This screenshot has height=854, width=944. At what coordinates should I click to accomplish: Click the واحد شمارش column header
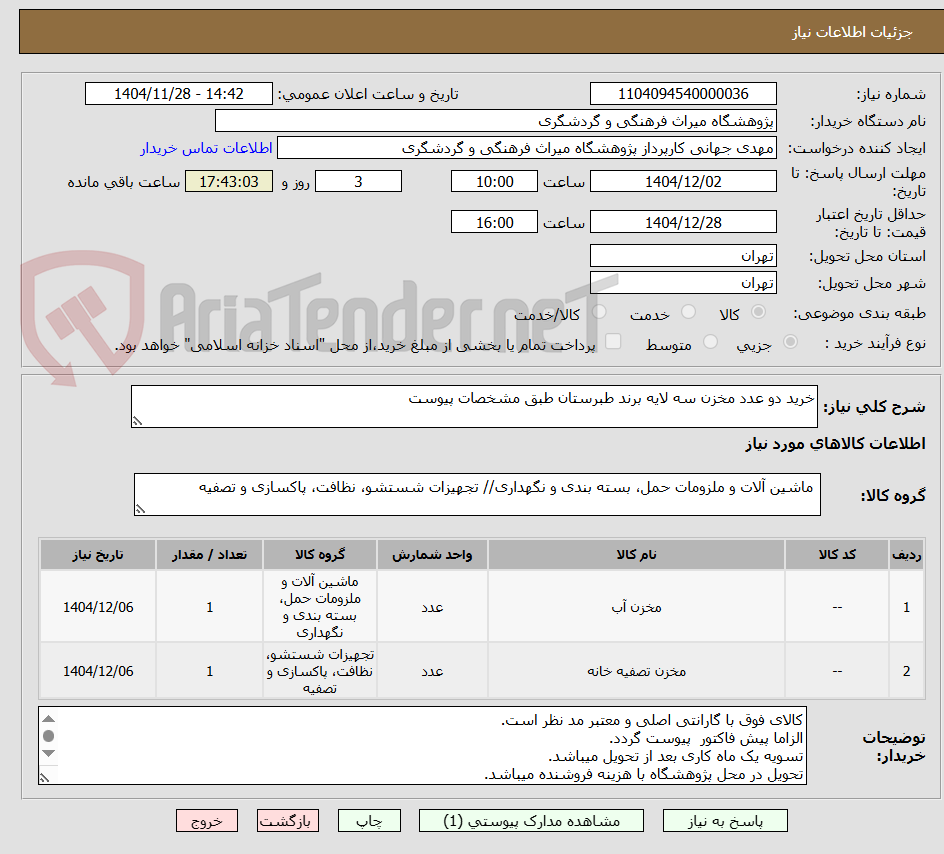tap(432, 554)
